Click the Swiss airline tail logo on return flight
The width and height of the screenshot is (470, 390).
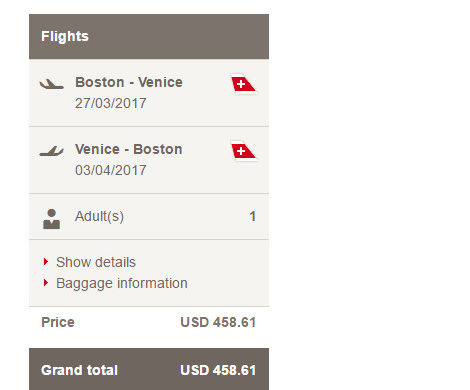tap(244, 151)
